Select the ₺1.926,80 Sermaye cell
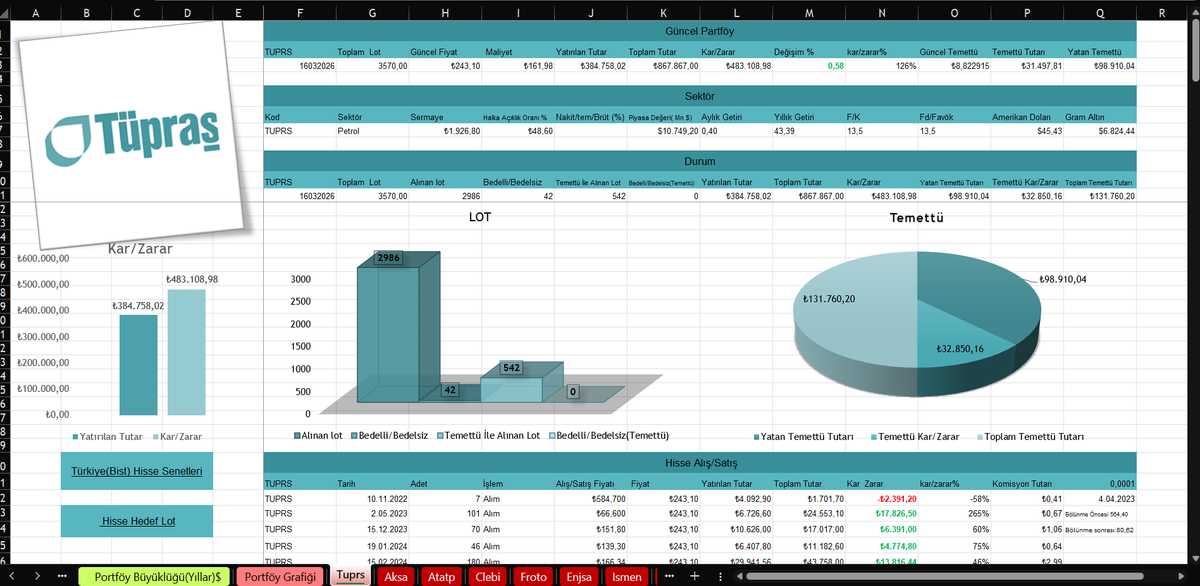 pyautogui.click(x=446, y=131)
